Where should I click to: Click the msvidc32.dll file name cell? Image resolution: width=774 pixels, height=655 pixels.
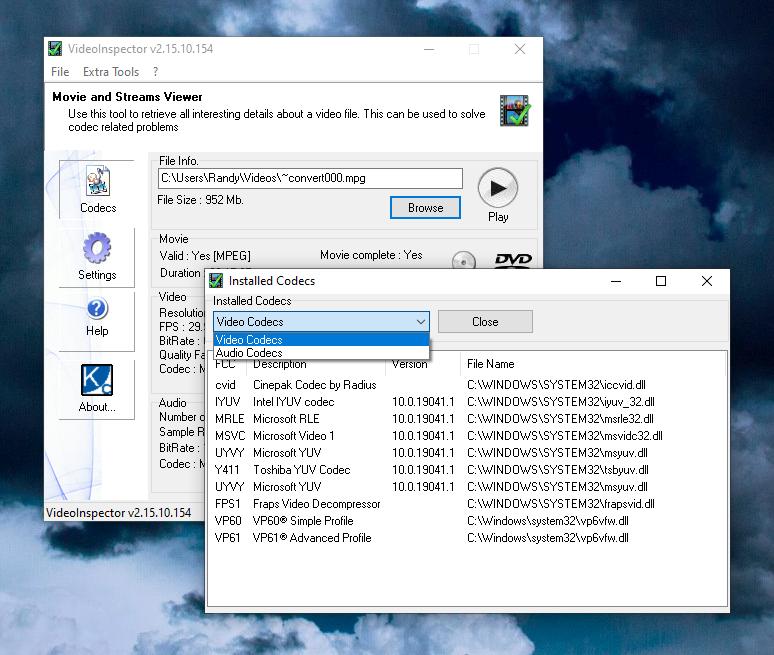click(565, 436)
